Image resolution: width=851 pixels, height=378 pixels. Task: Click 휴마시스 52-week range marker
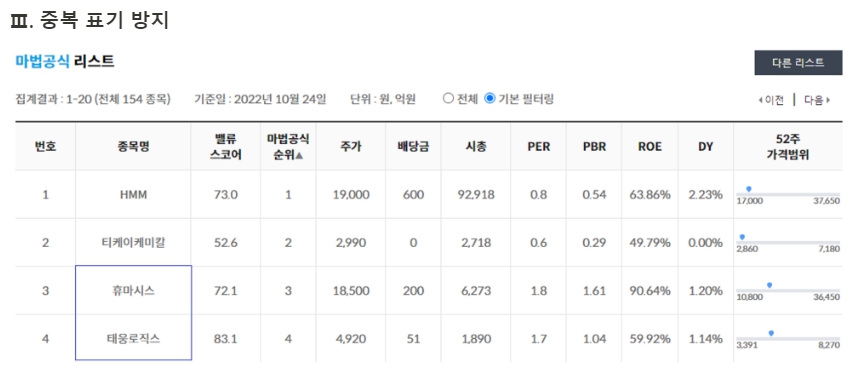click(x=769, y=285)
